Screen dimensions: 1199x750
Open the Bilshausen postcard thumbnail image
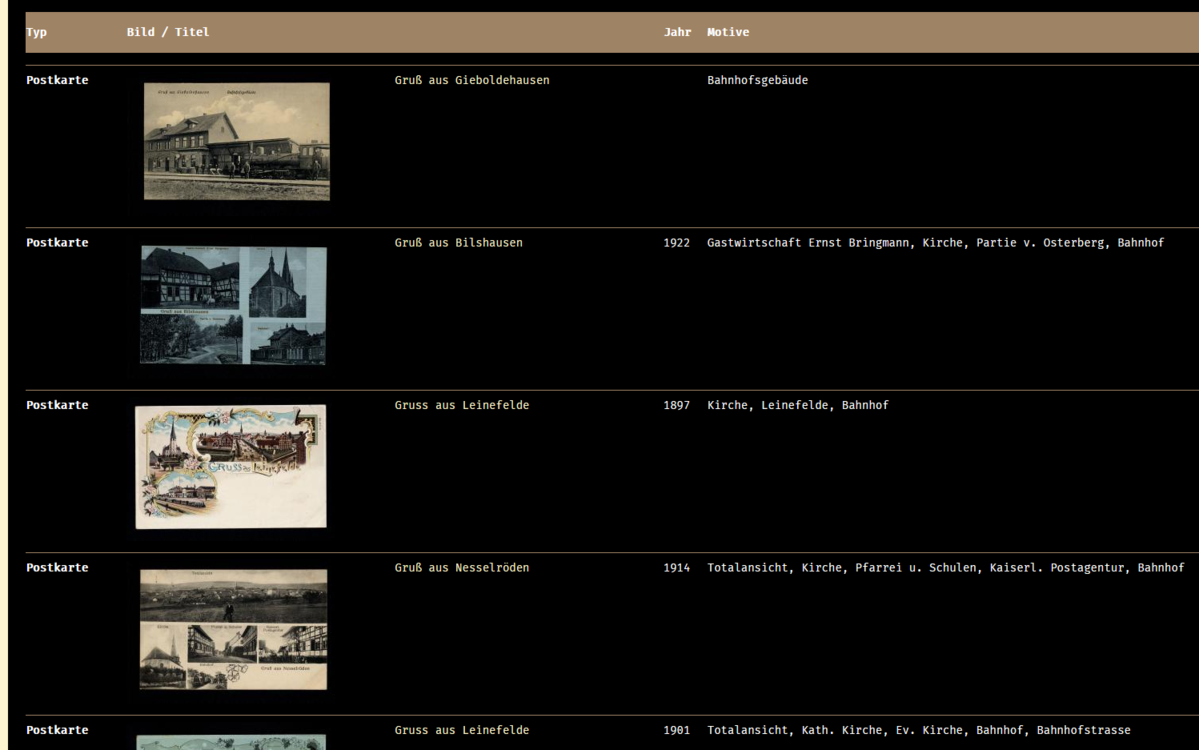click(233, 305)
